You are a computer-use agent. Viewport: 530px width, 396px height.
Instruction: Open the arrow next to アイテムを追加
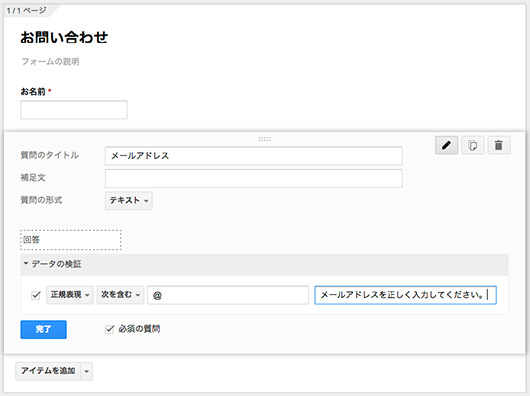[87, 371]
